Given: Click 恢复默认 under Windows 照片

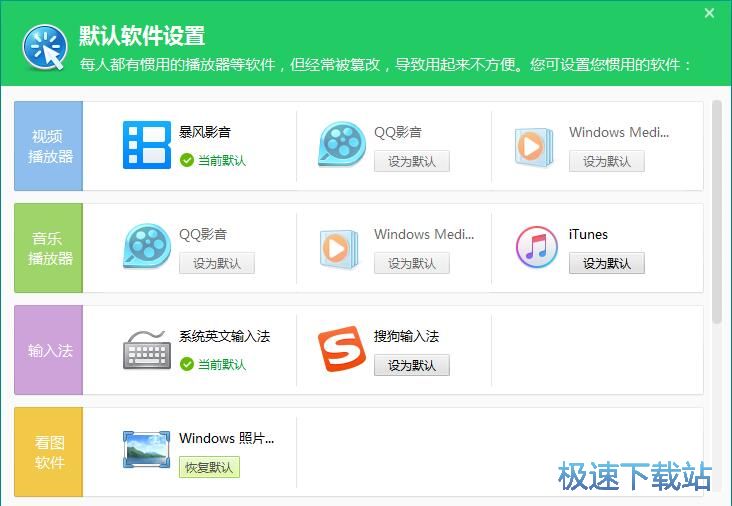Looking at the screenshot, I should pos(209,467).
